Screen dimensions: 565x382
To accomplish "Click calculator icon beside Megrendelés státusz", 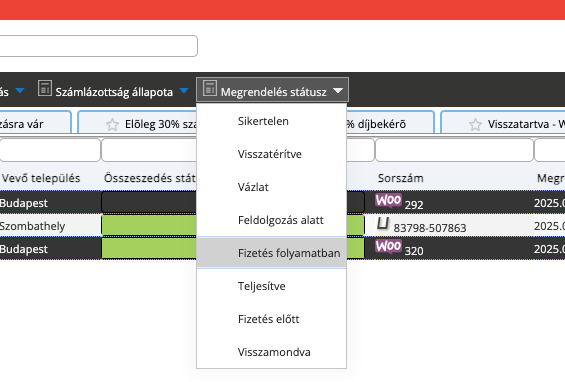I will tap(210, 88).
